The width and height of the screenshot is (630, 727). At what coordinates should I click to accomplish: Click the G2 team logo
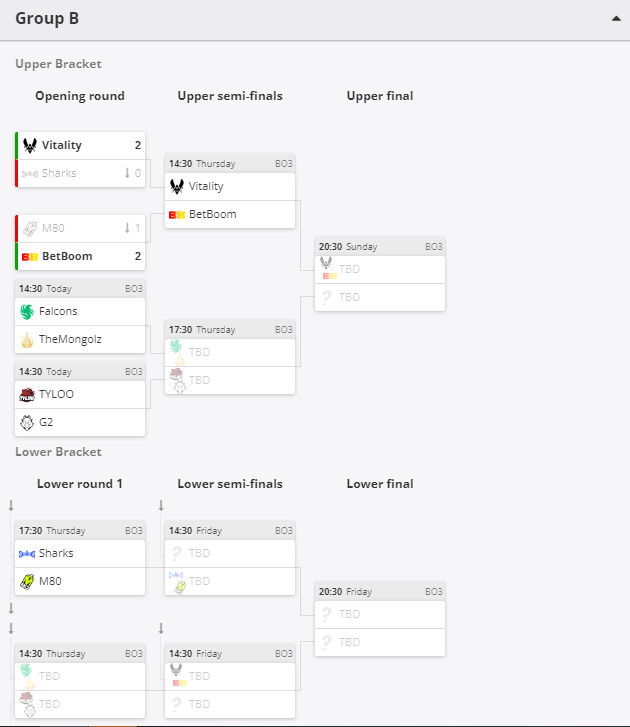click(x=27, y=422)
